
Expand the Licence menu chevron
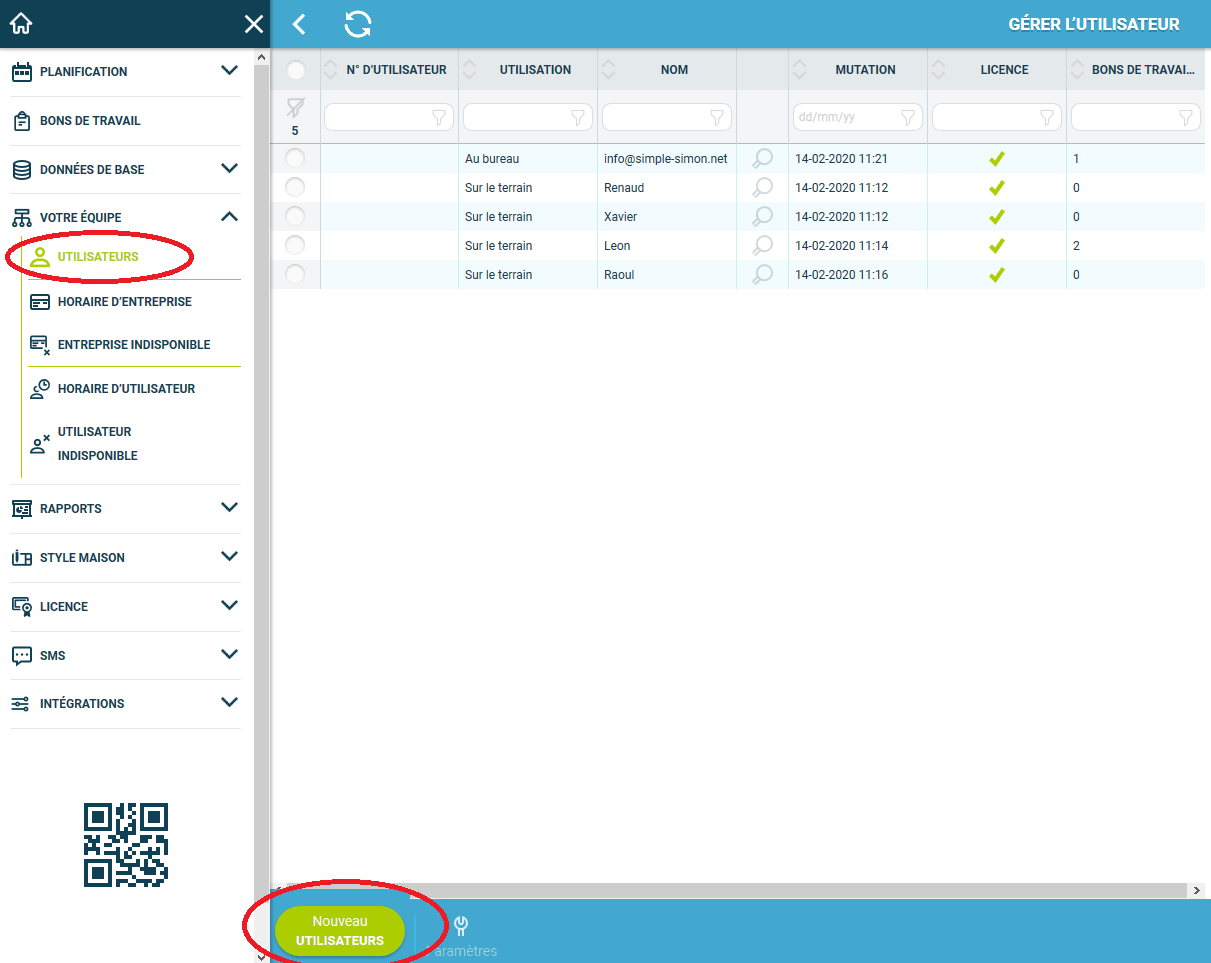229,605
